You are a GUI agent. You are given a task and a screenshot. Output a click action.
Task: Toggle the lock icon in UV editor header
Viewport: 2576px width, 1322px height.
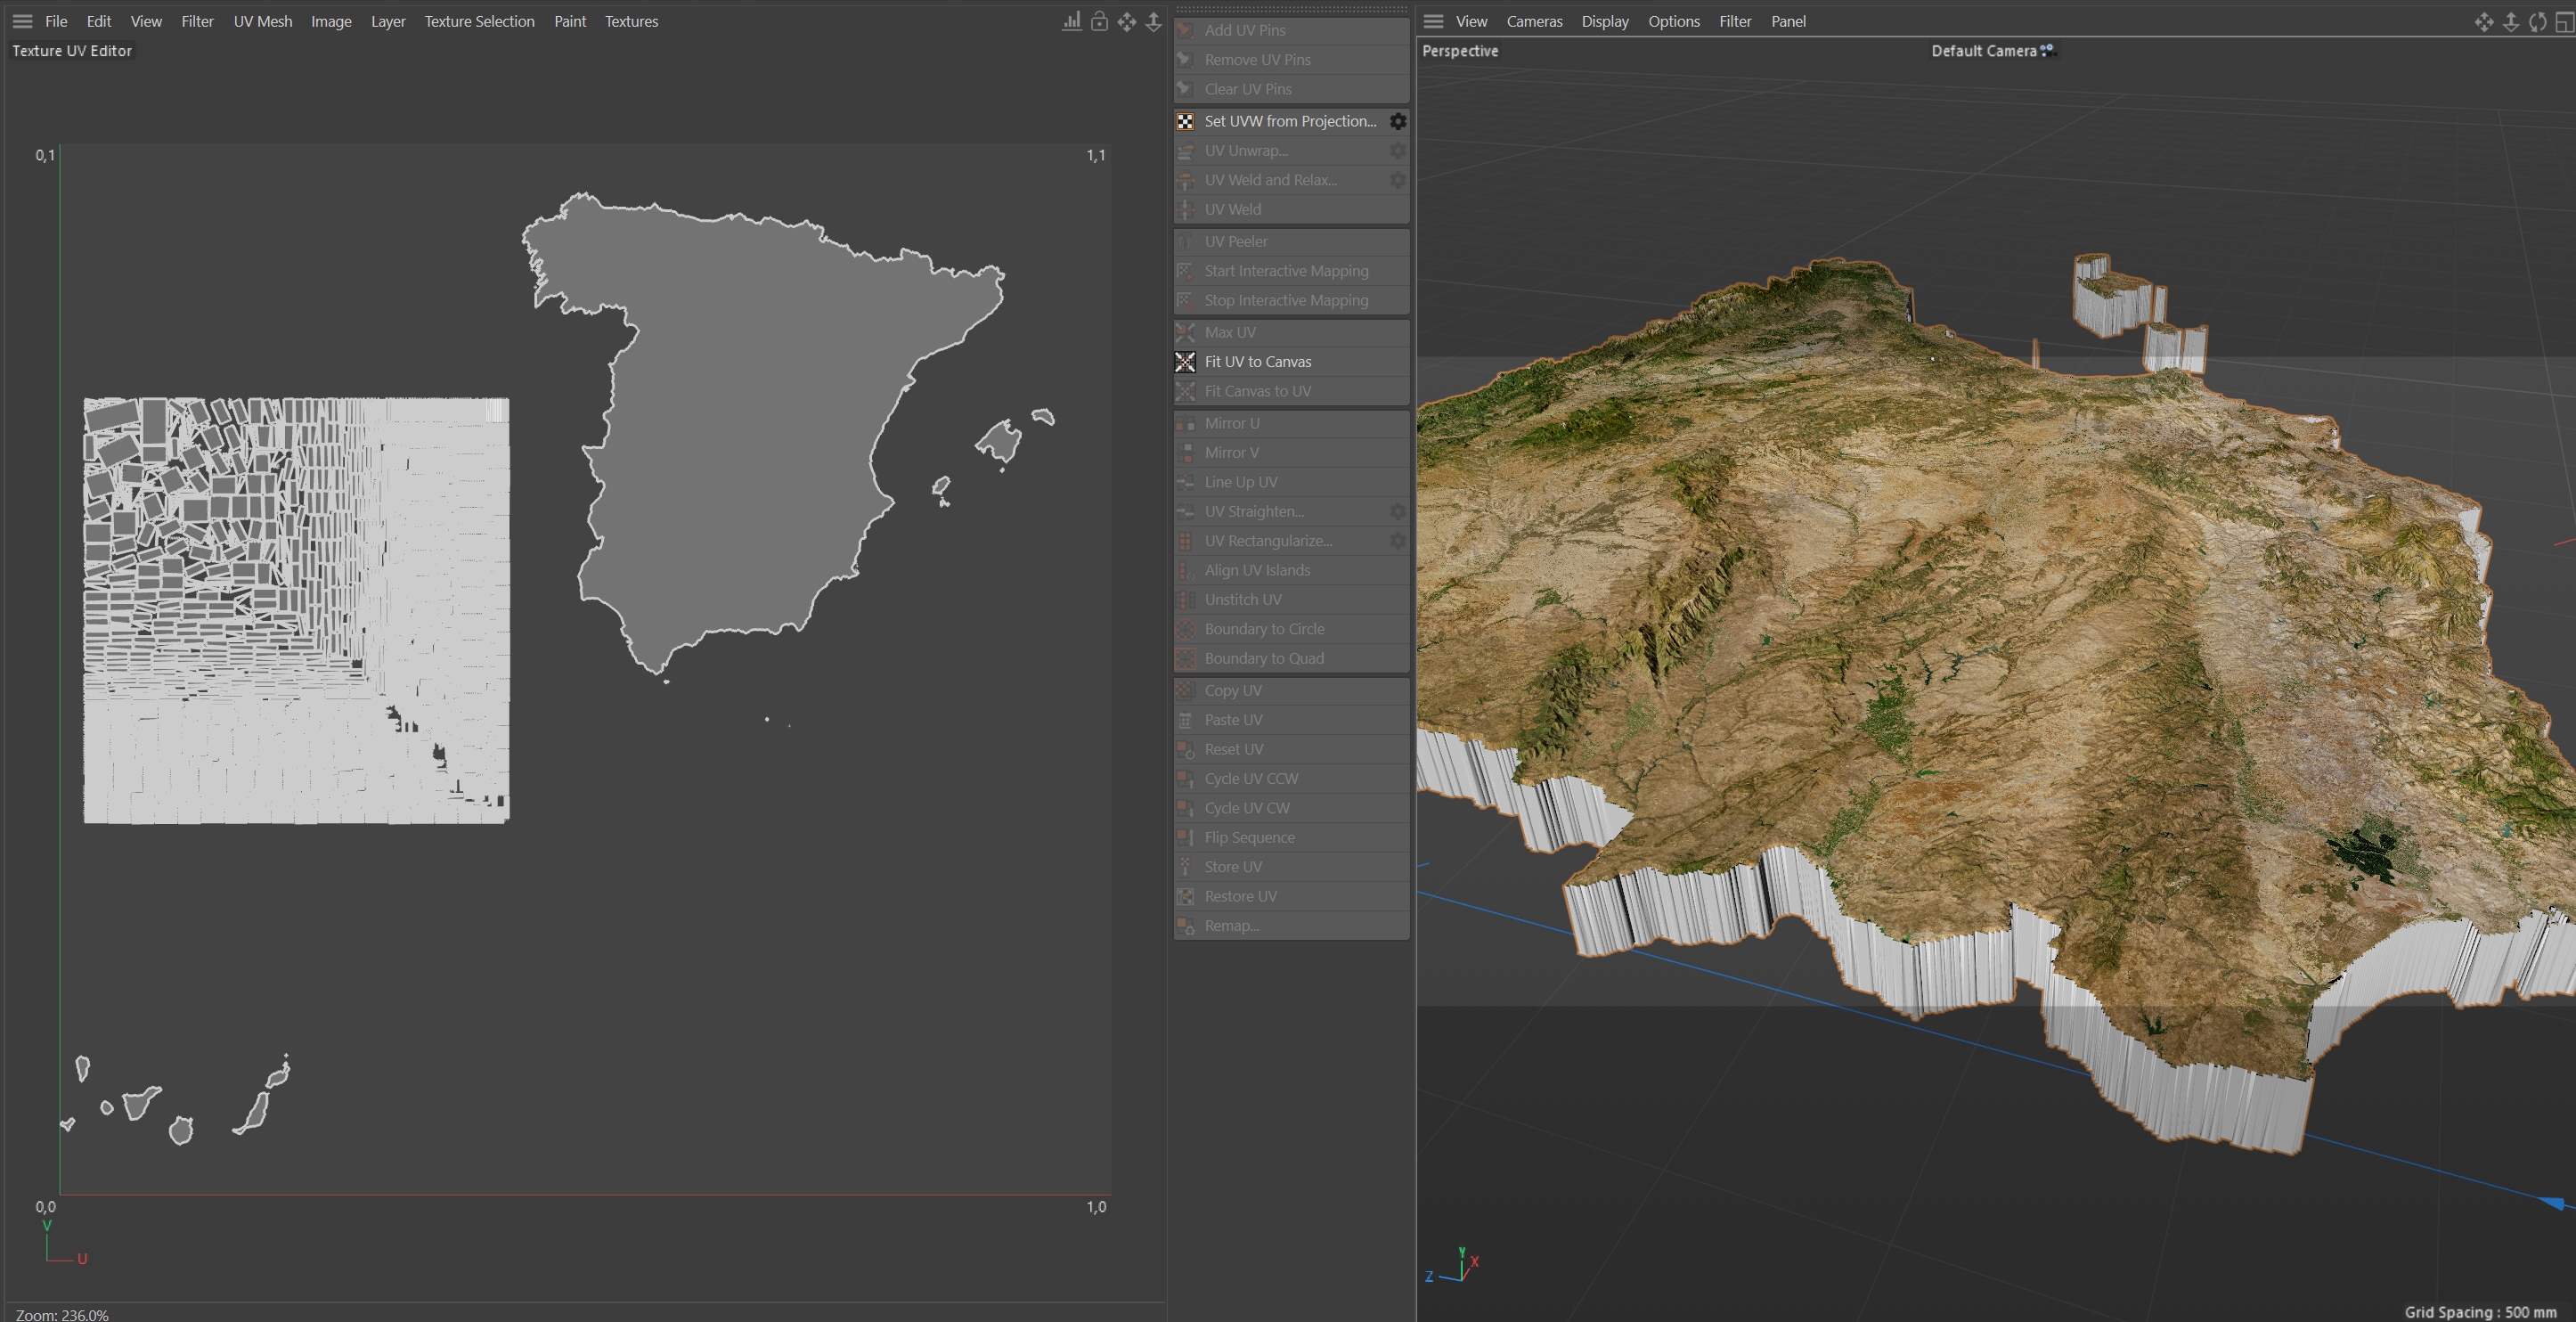(1099, 22)
